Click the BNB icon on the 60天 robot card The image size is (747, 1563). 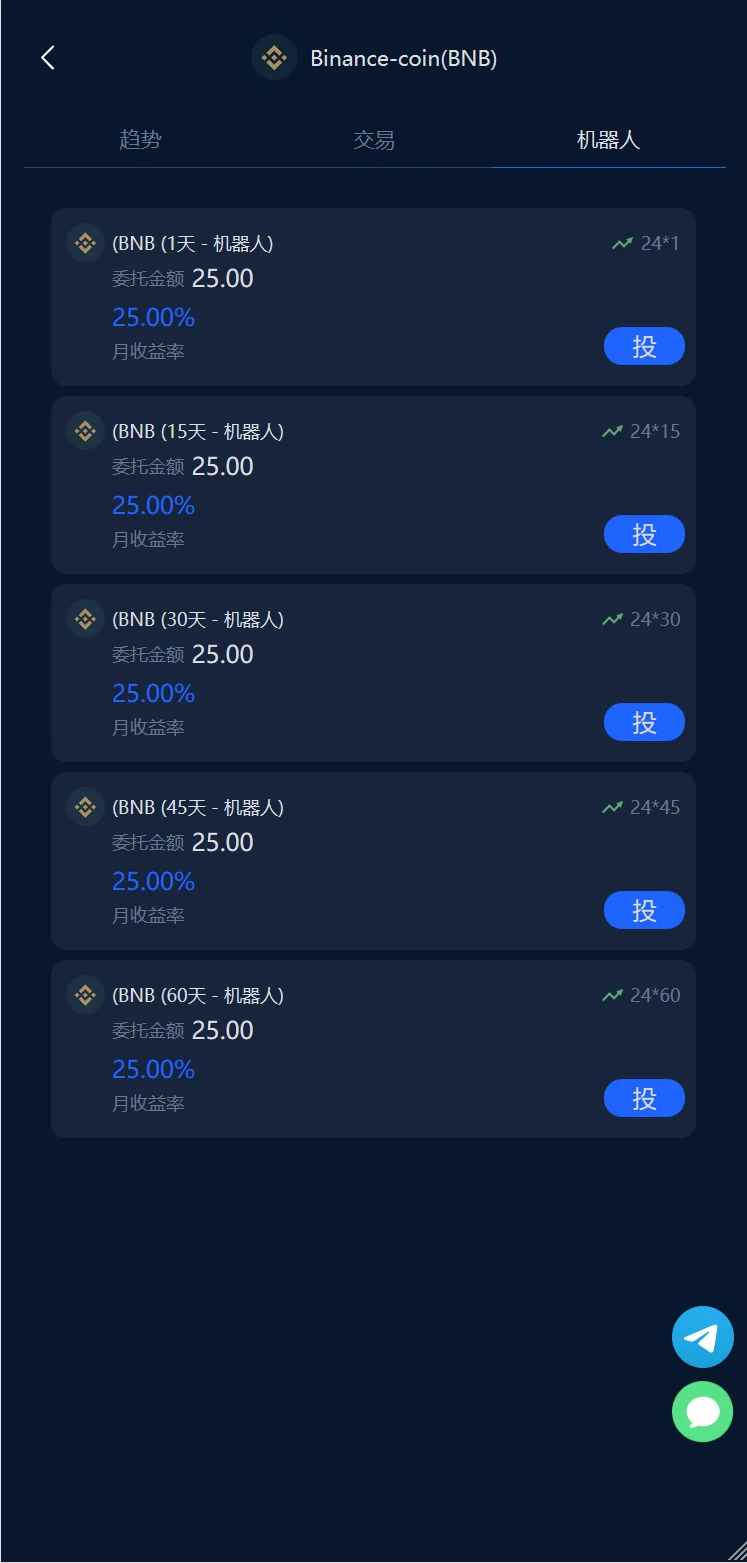pyautogui.click(x=85, y=995)
